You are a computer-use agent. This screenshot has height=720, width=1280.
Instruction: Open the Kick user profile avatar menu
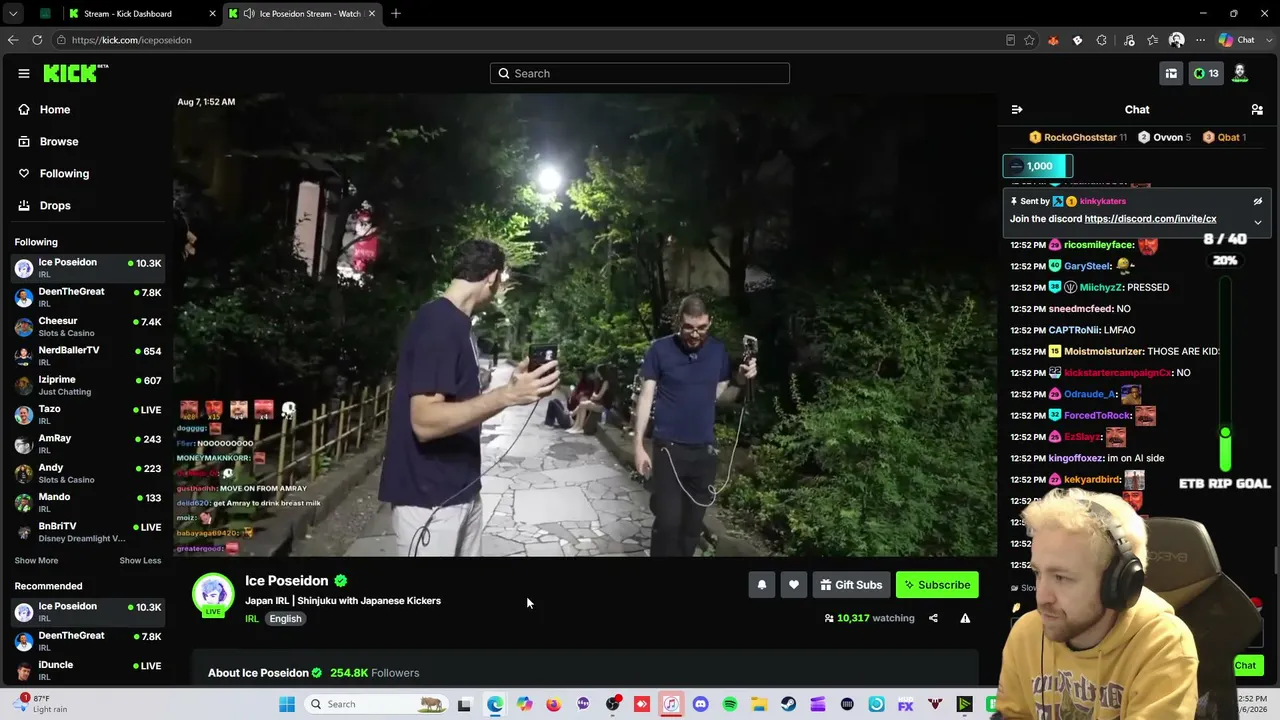1240,73
